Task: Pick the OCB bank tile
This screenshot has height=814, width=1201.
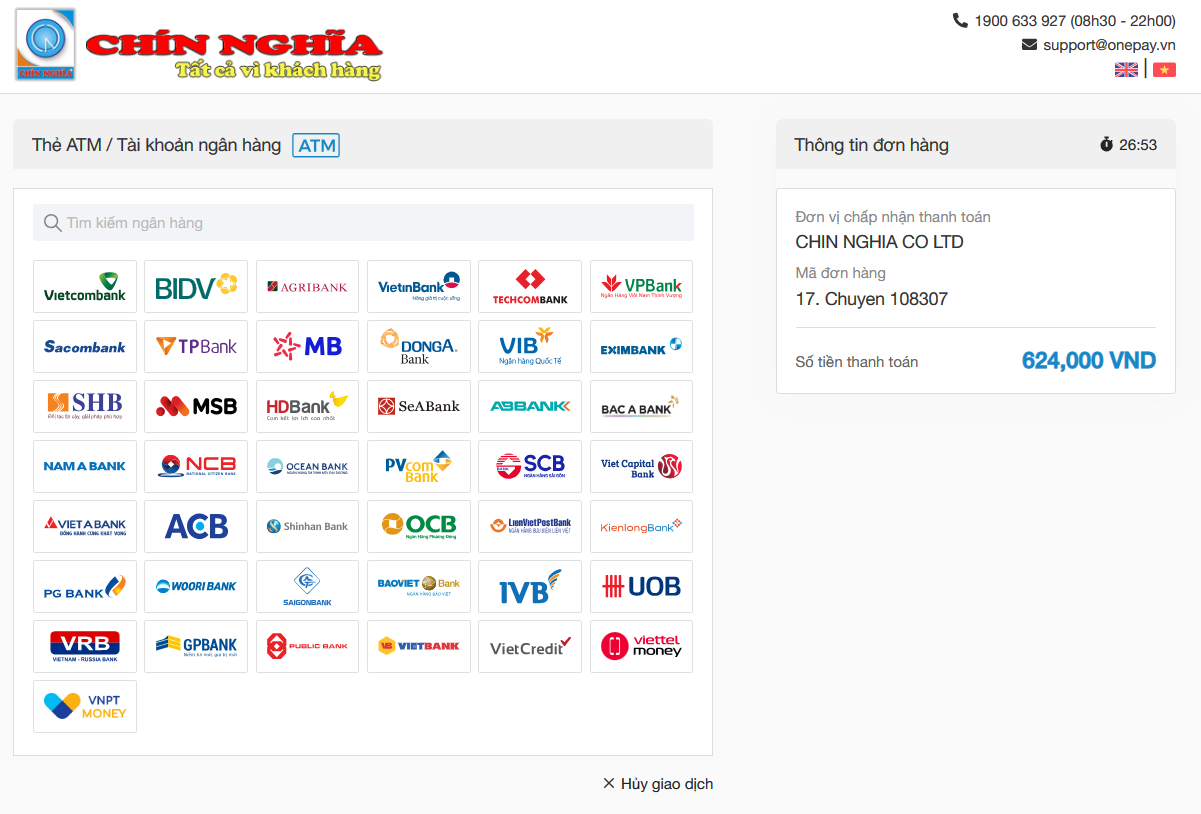Action: click(419, 527)
